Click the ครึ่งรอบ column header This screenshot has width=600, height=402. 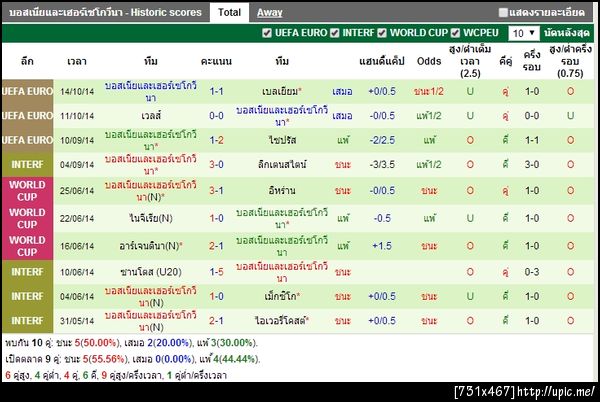532,61
